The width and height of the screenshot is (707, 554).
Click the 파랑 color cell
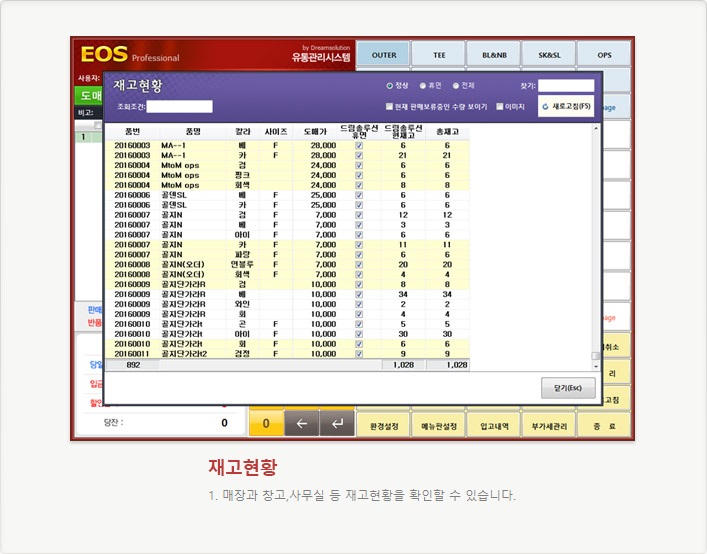242,255
